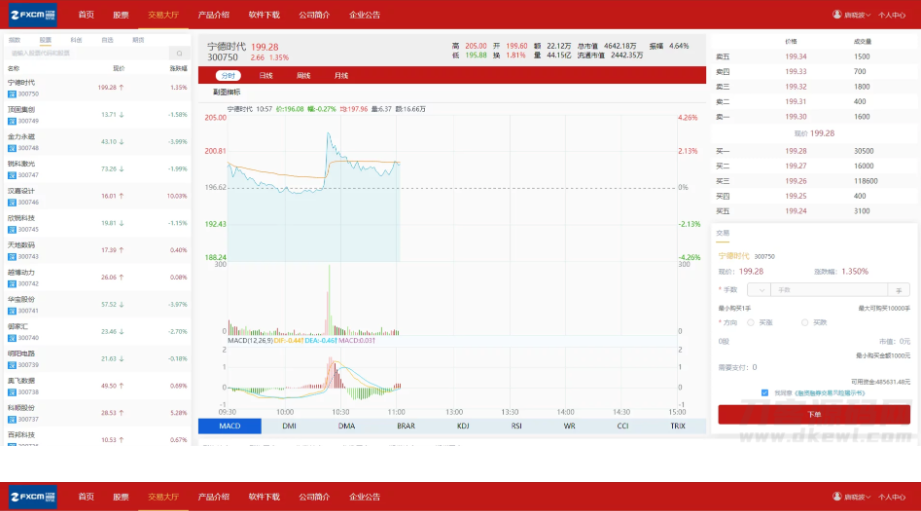Select the 周线 chart period tab

[304, 76]
